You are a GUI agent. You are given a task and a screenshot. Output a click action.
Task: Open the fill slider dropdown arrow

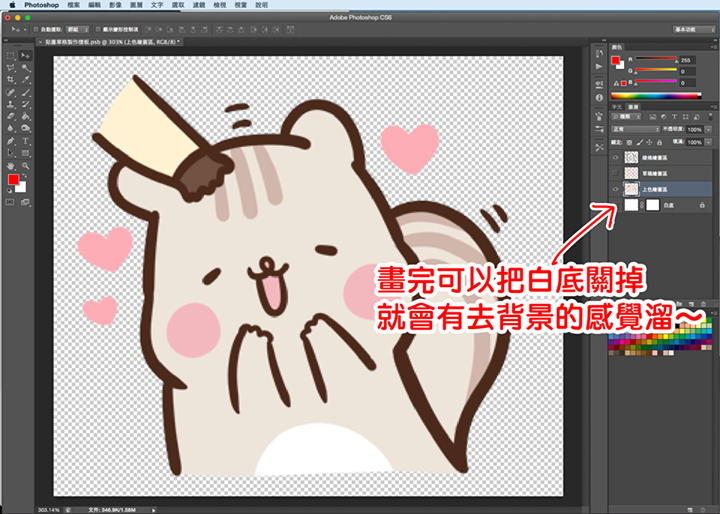click(x=709, y=142)
